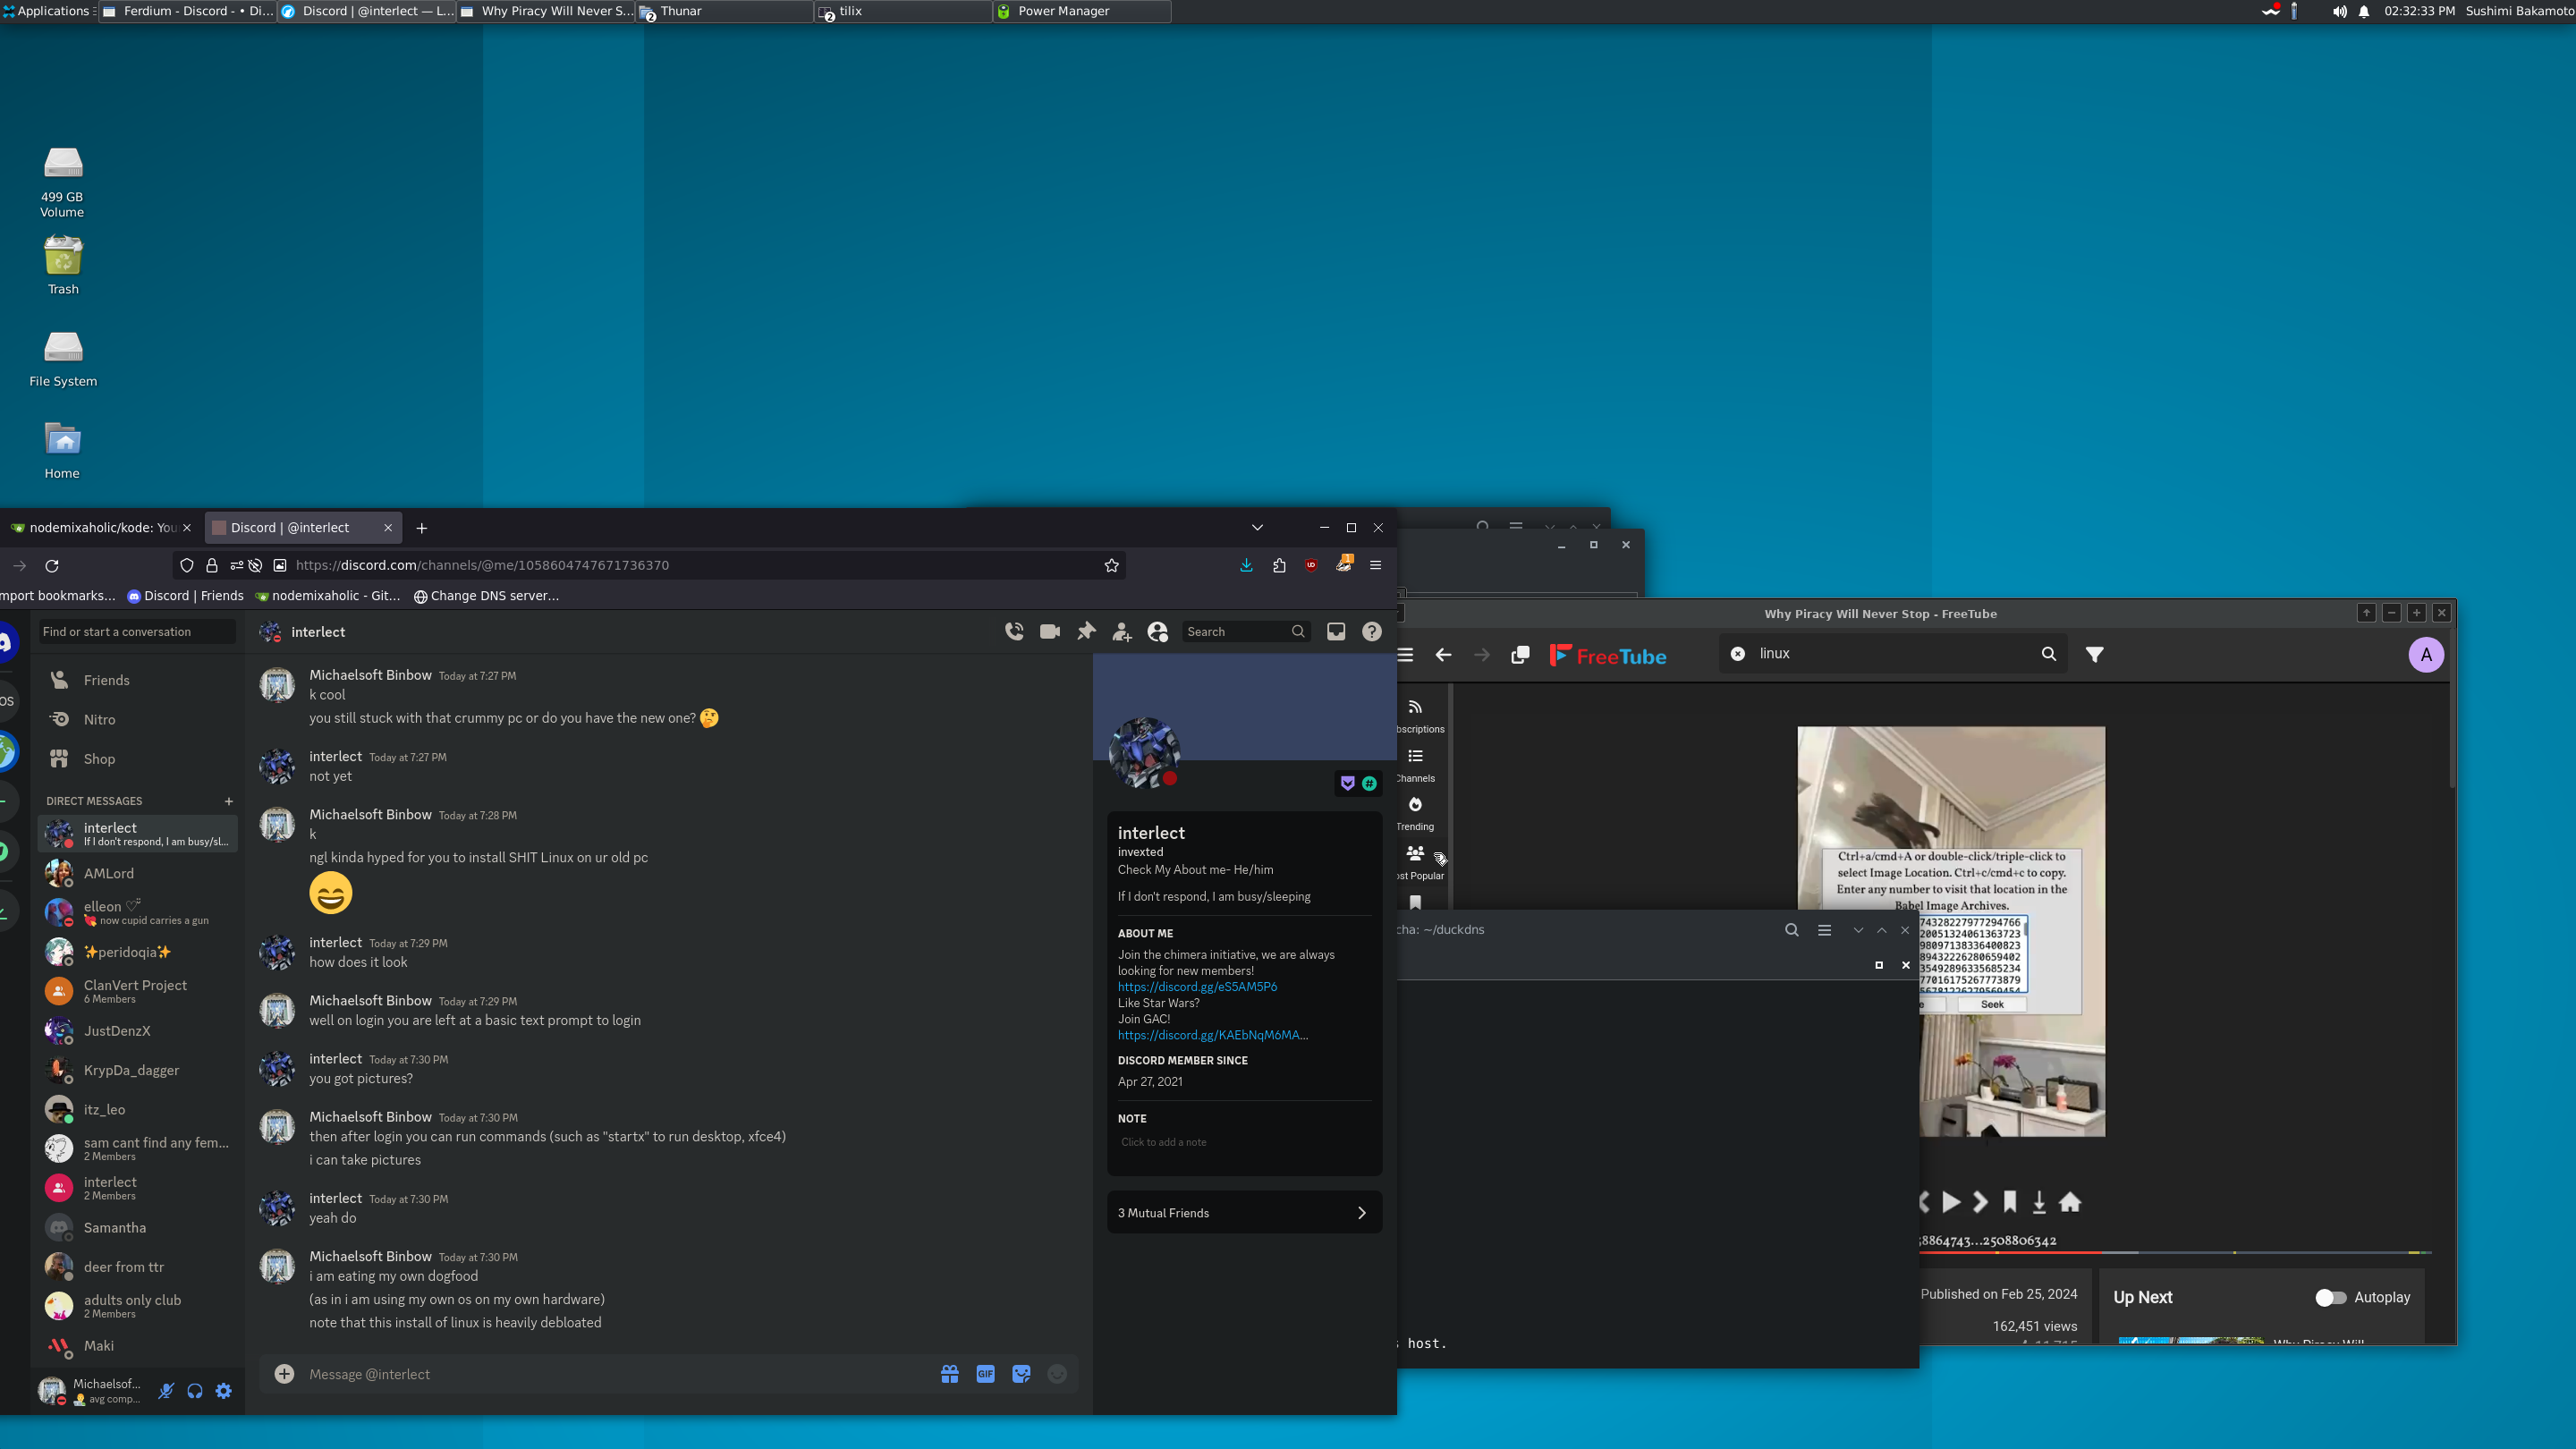Play the FreeTube video
Screen dimensions: 2576x1449
point(1951,1202)
